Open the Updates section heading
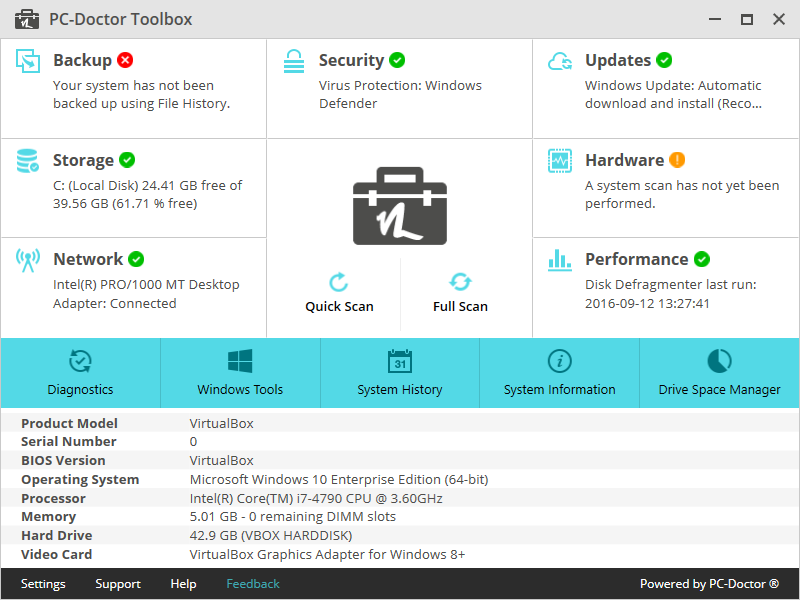800x600 pixels. tap(618, 60)
